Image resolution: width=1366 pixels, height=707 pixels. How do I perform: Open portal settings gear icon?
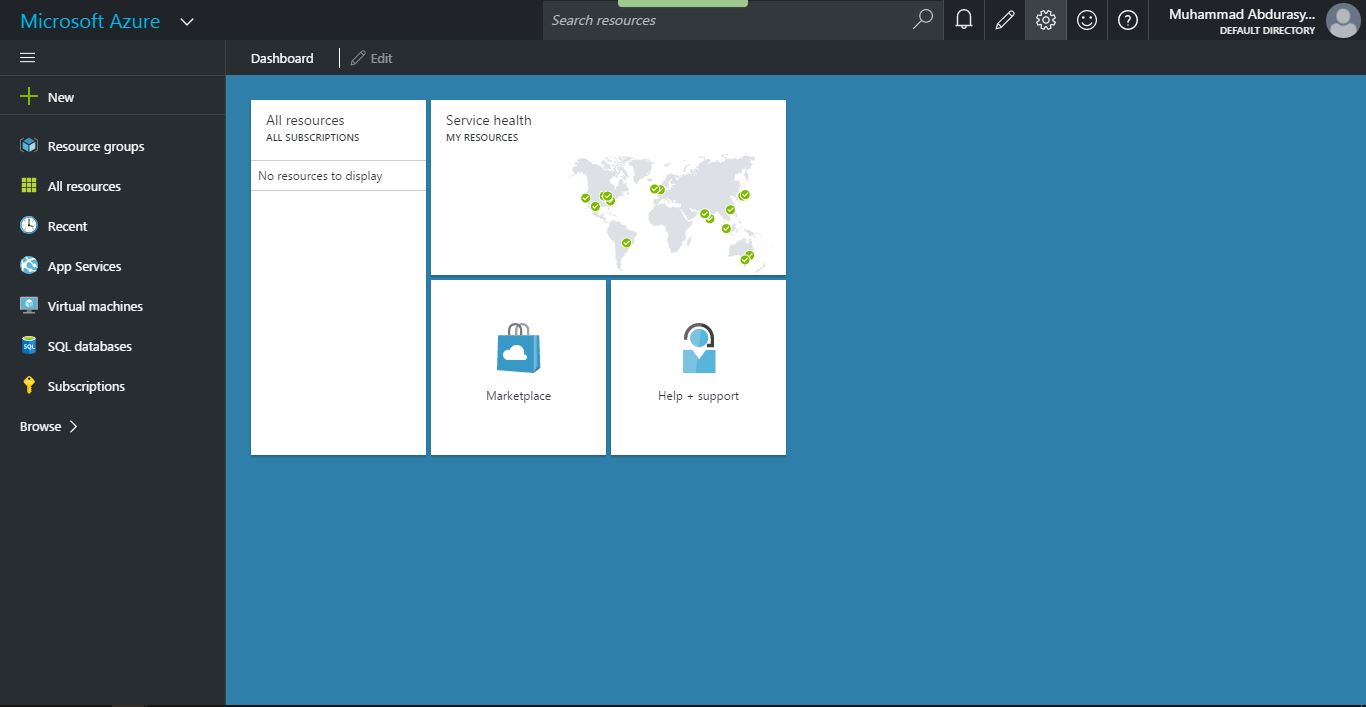1046,20
